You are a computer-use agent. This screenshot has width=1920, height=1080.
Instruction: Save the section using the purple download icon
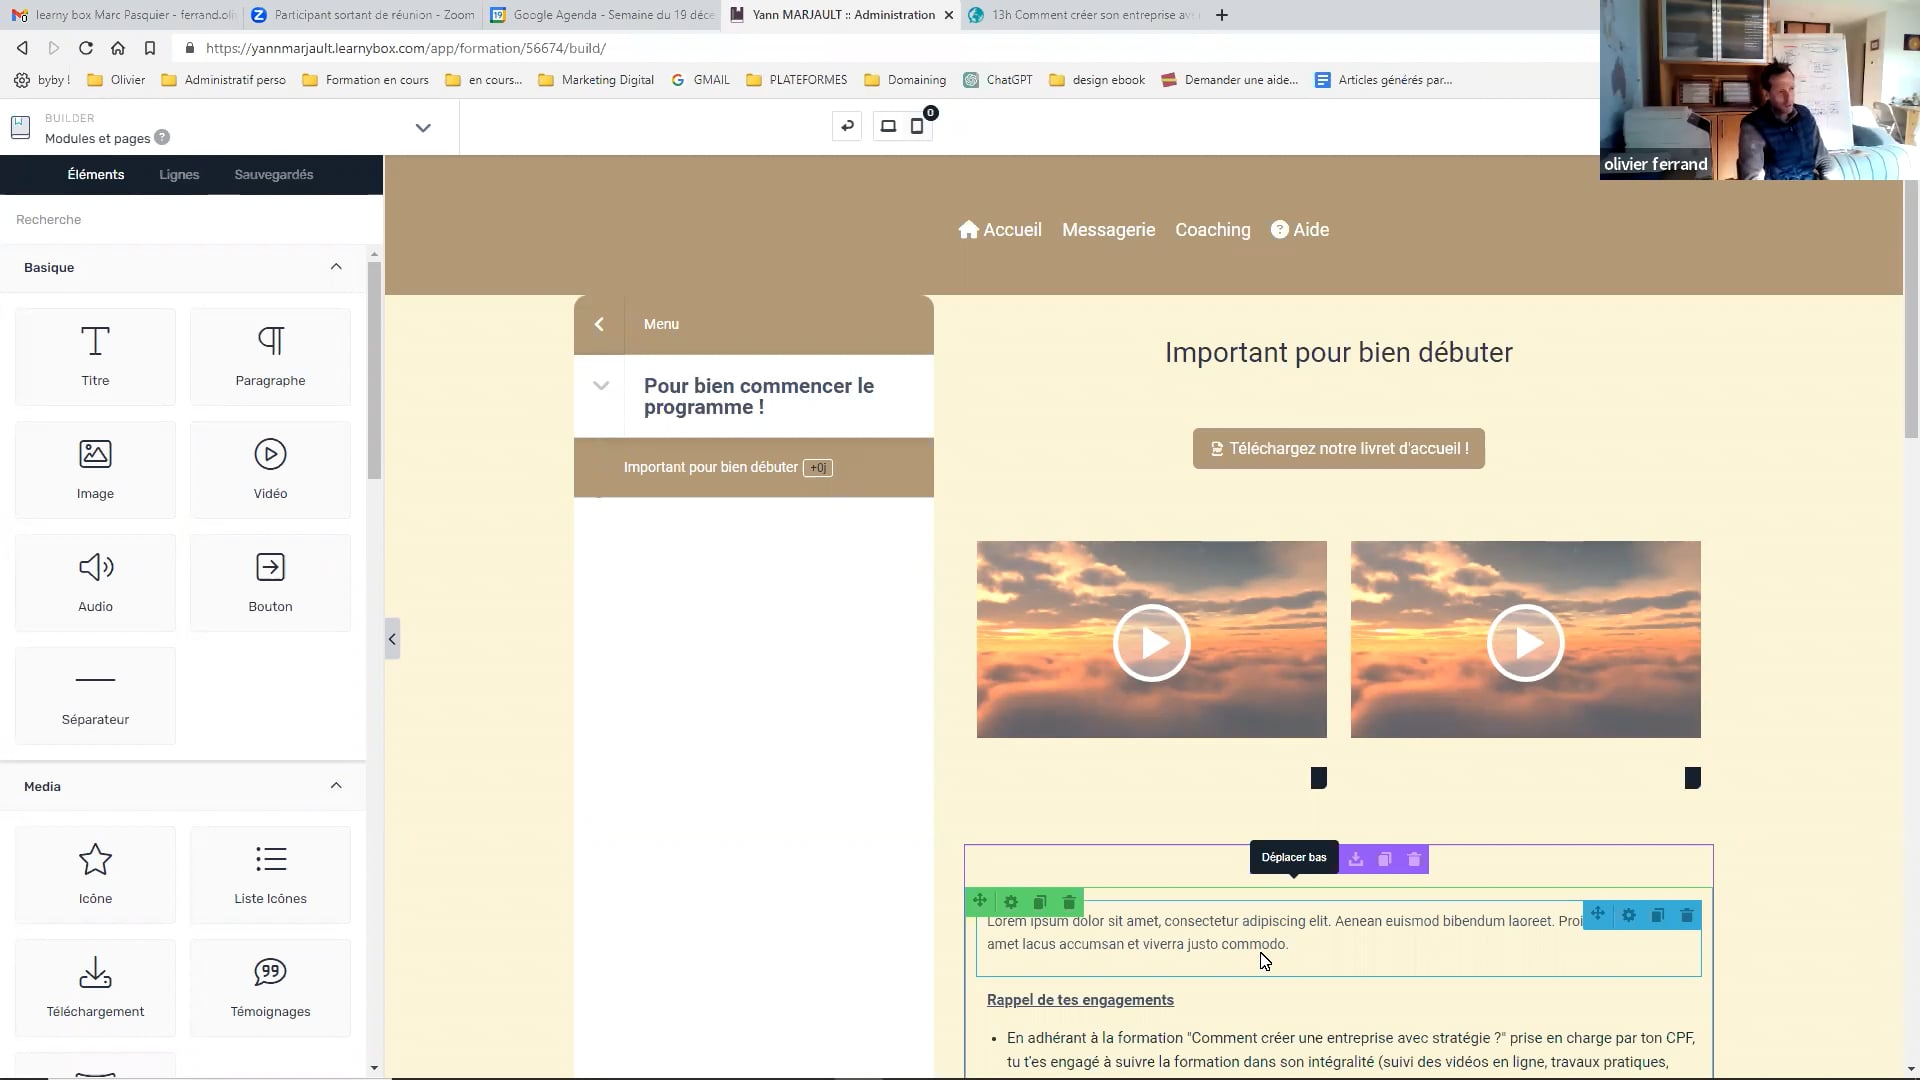coord(1356,859)
